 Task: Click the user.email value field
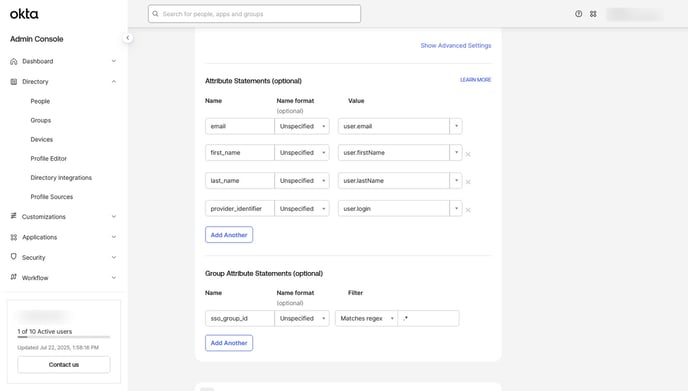pyautogui.click(x=394, y=126)
